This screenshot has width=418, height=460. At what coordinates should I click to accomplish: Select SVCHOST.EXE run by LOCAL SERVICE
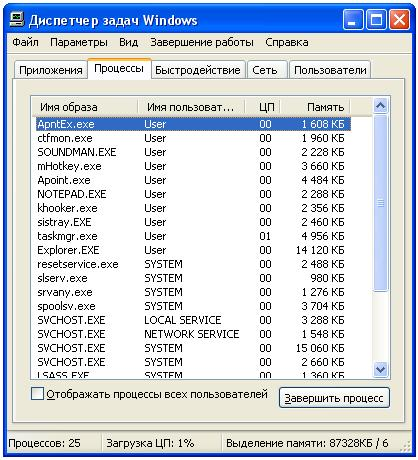pyautogui.click(x=193, y=320)
